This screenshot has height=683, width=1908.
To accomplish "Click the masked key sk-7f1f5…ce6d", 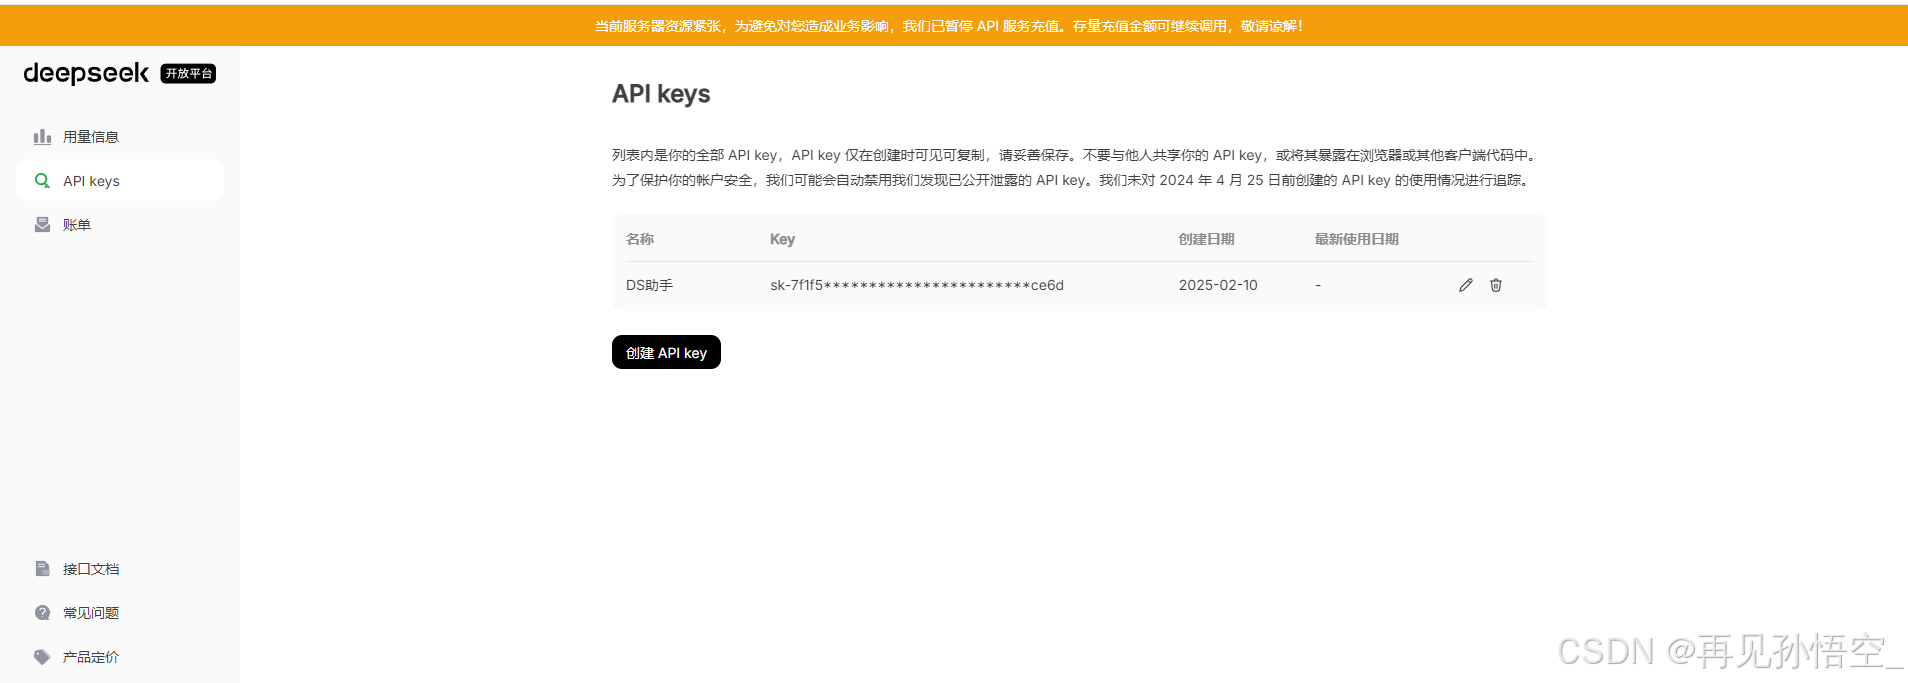I will point(917,285).
